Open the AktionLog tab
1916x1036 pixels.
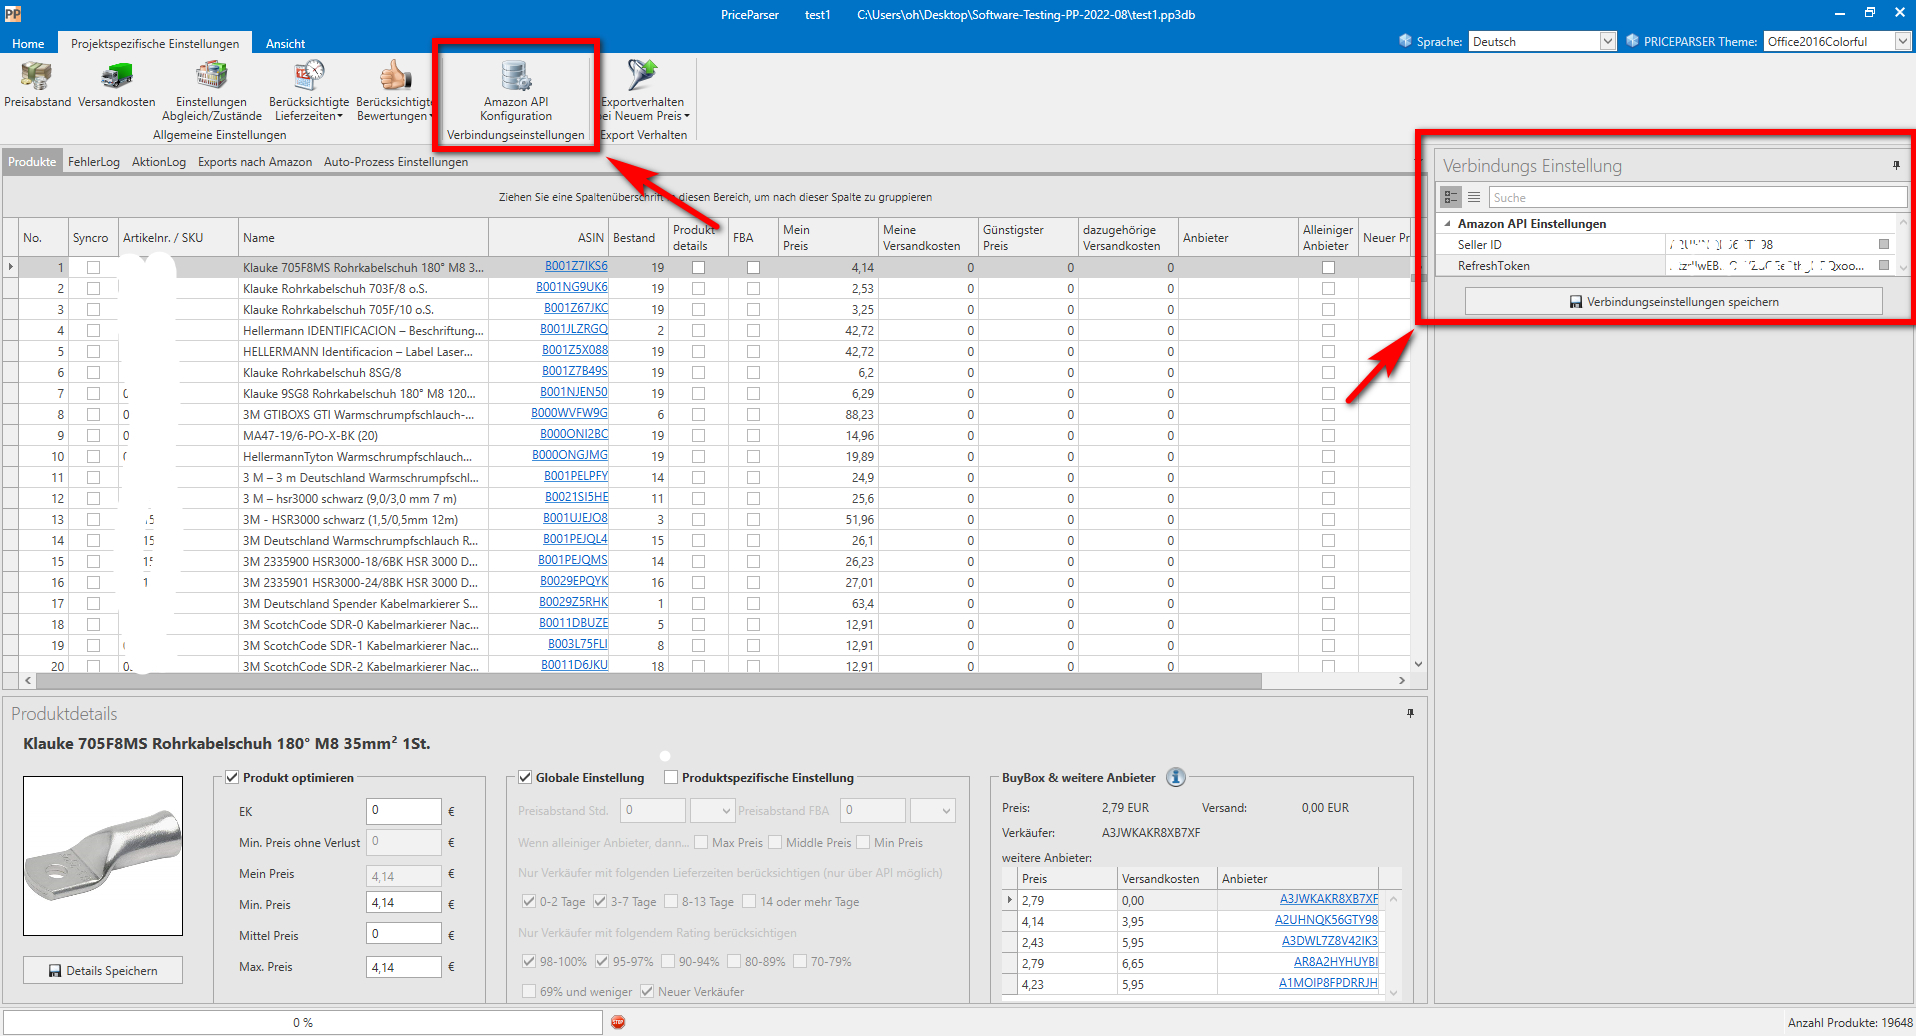159,161
